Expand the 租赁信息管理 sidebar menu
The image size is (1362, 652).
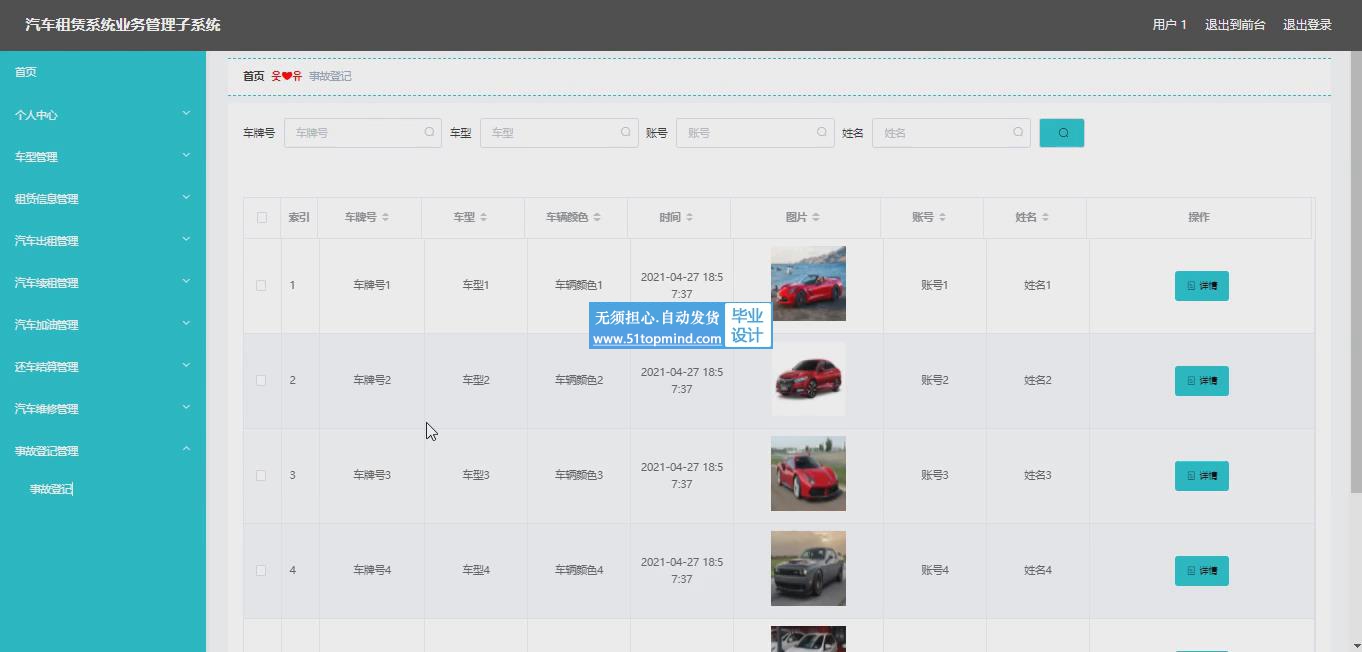tap(103, 198)
